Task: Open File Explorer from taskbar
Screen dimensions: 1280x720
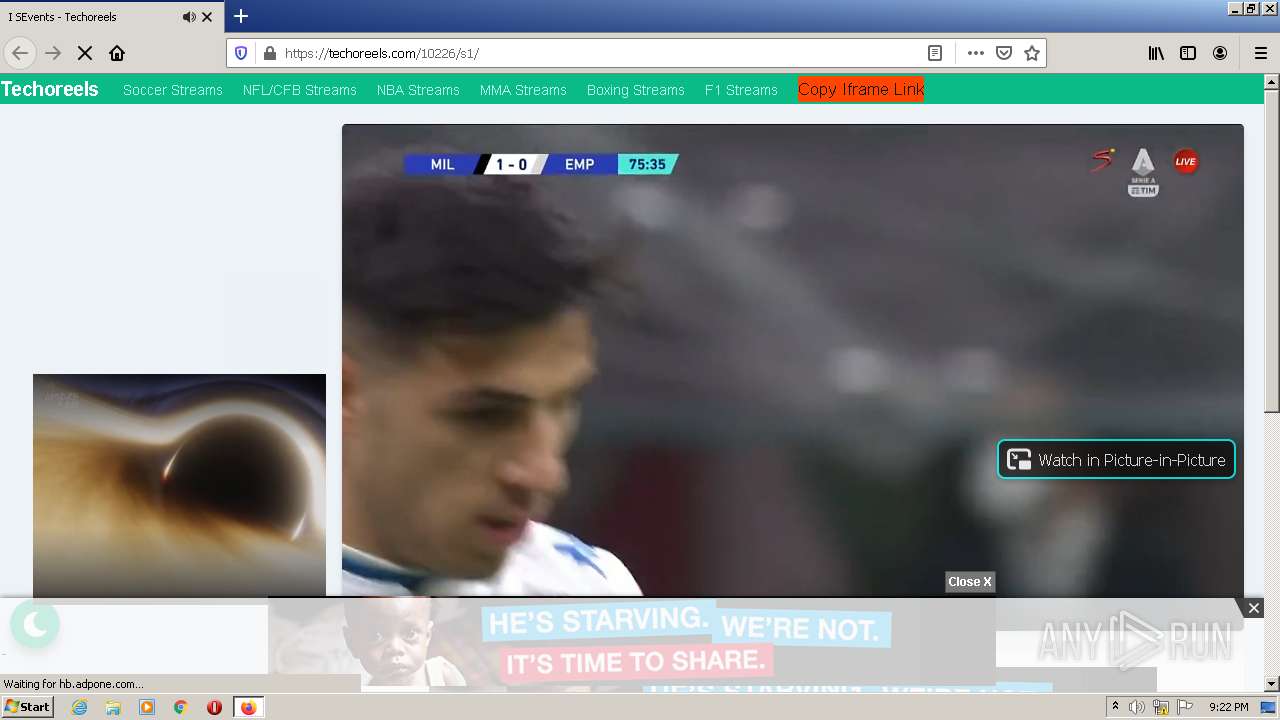Action: click(x=113, y=707)
